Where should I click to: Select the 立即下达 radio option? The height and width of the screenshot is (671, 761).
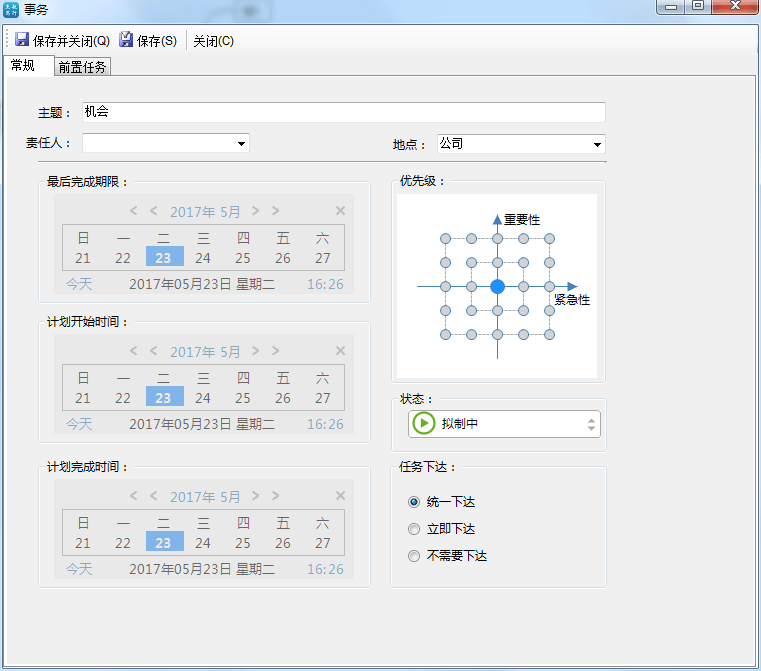(414, 529)
